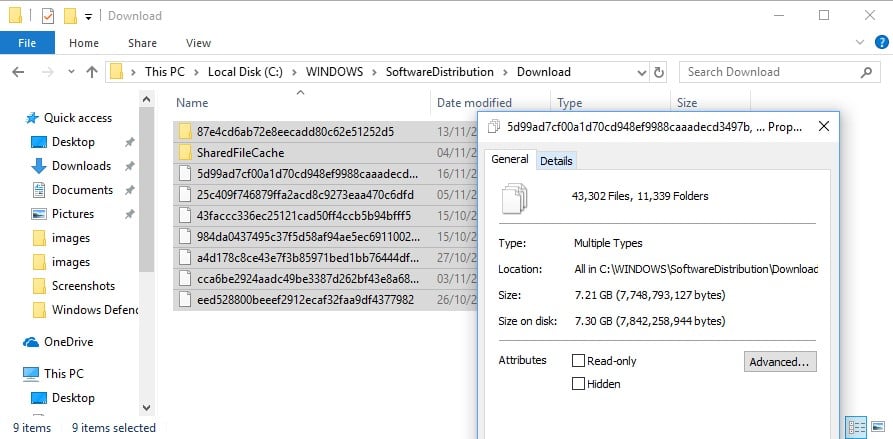The image size is (893, 439).
Task: Click the OneDrive cloud icon
Action: pyautogui.click(x=31, y=342)
